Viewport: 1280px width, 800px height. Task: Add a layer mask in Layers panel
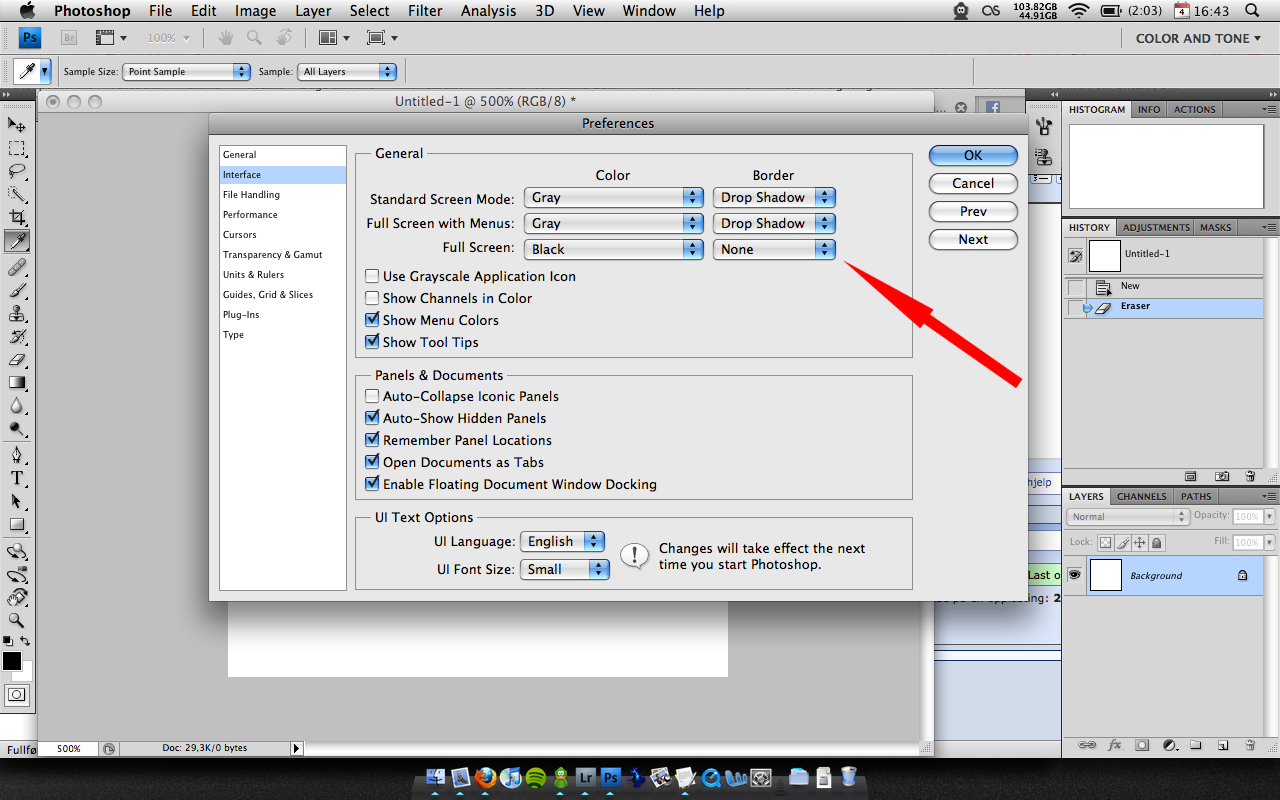1142,745
